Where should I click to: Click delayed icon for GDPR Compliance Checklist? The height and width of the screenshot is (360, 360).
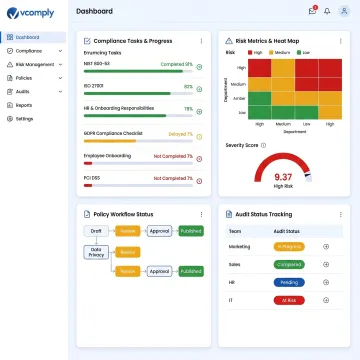(x=199, y=137)
